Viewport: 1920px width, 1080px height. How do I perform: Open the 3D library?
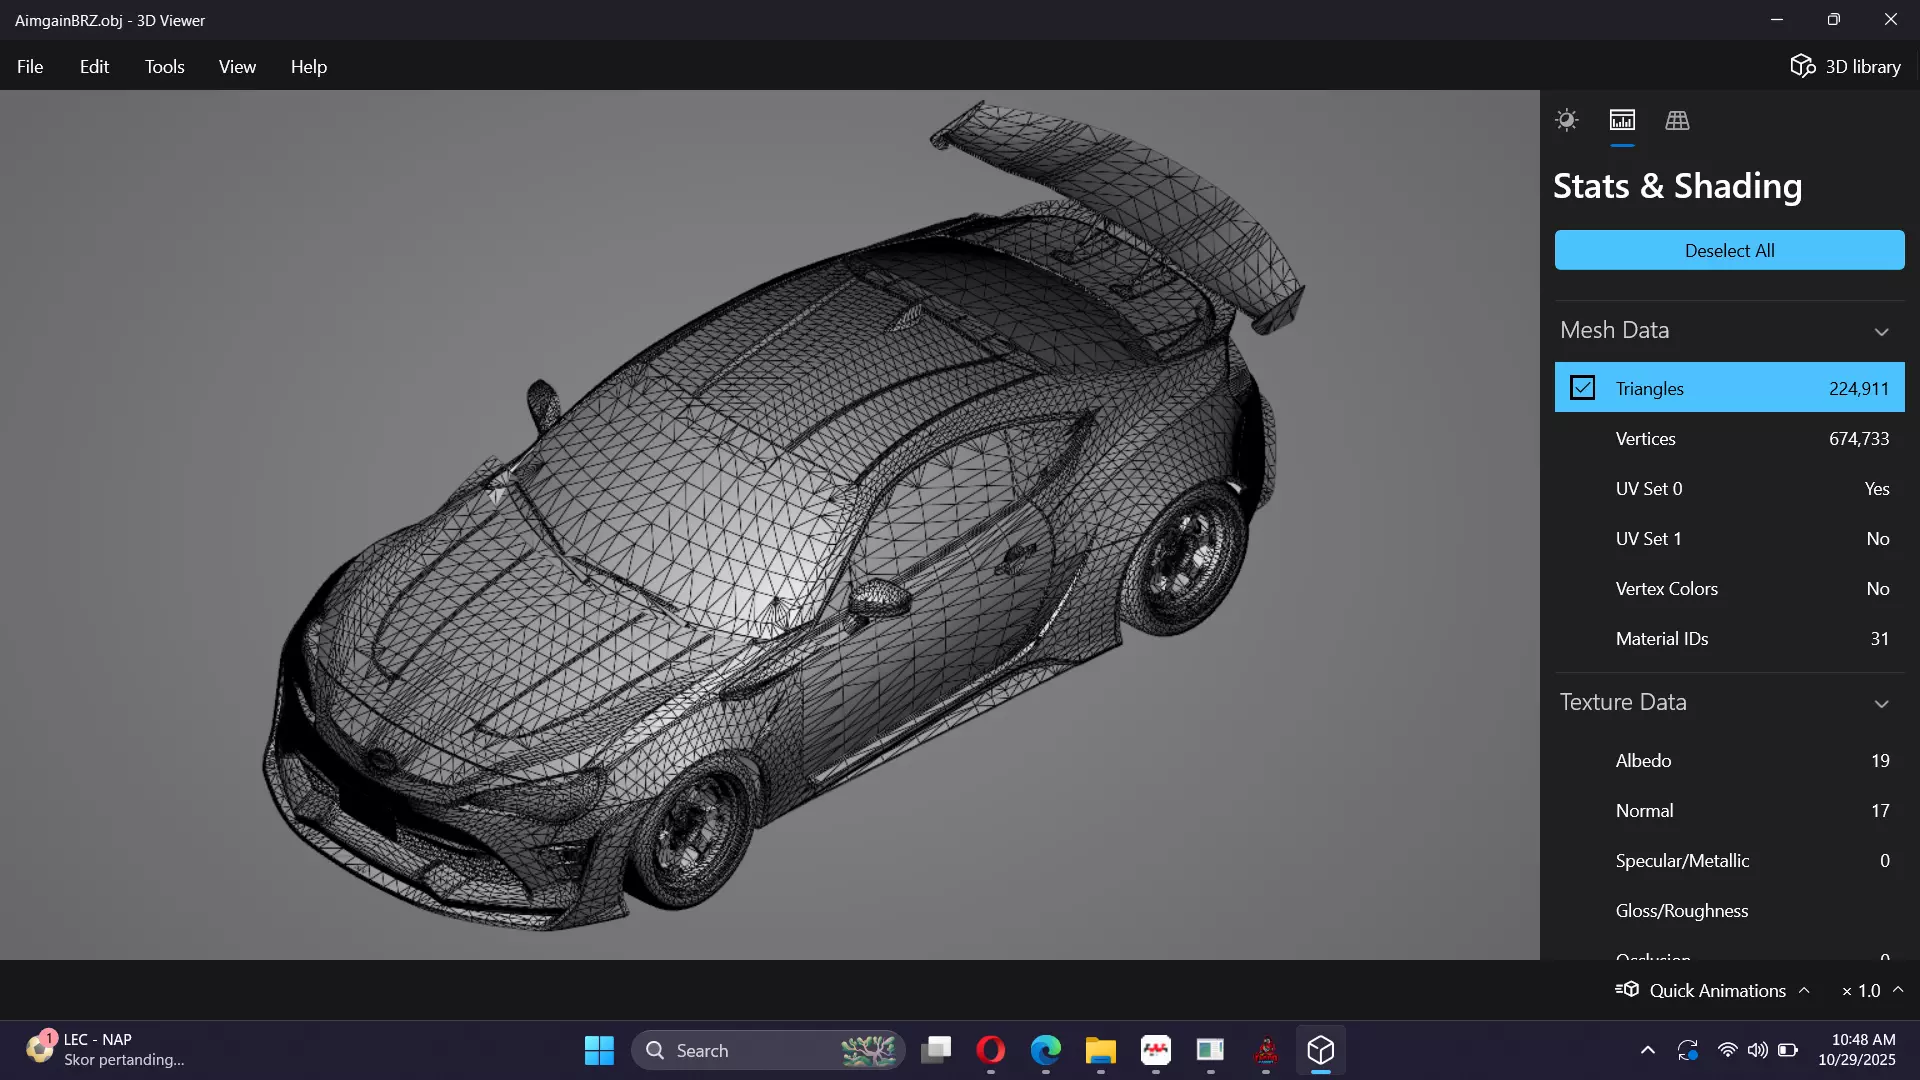pos(1845,66)
